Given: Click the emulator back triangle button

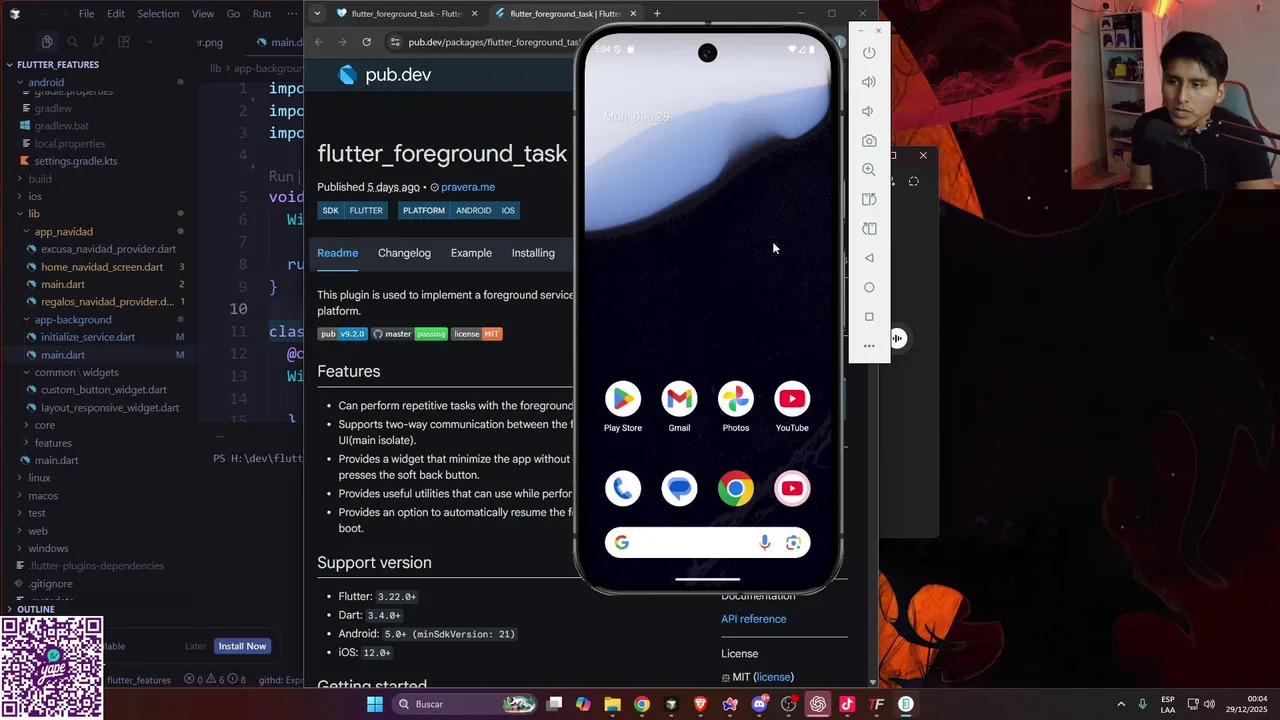Looking at the screenshot, I should point(869,258).
